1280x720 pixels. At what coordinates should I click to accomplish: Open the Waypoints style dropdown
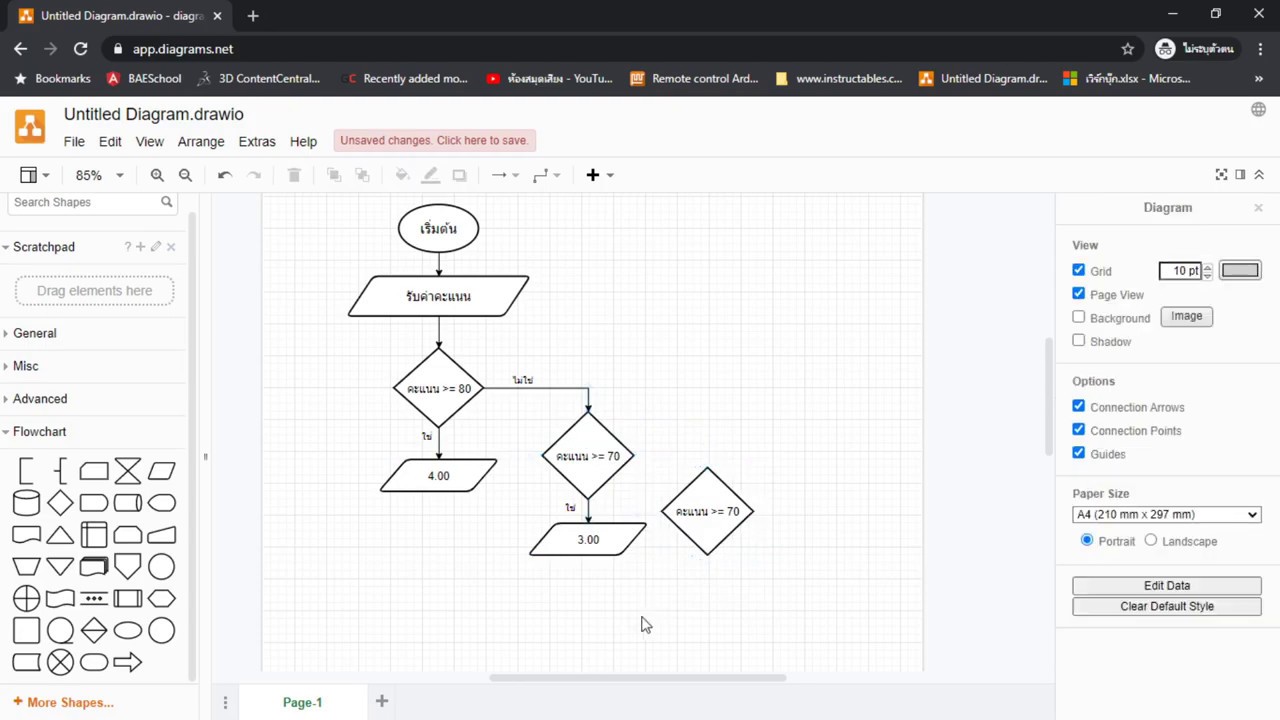click(546, 175)
